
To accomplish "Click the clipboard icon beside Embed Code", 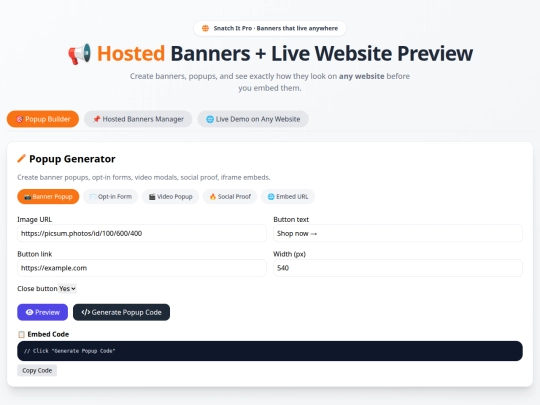I will pos(21,334).
